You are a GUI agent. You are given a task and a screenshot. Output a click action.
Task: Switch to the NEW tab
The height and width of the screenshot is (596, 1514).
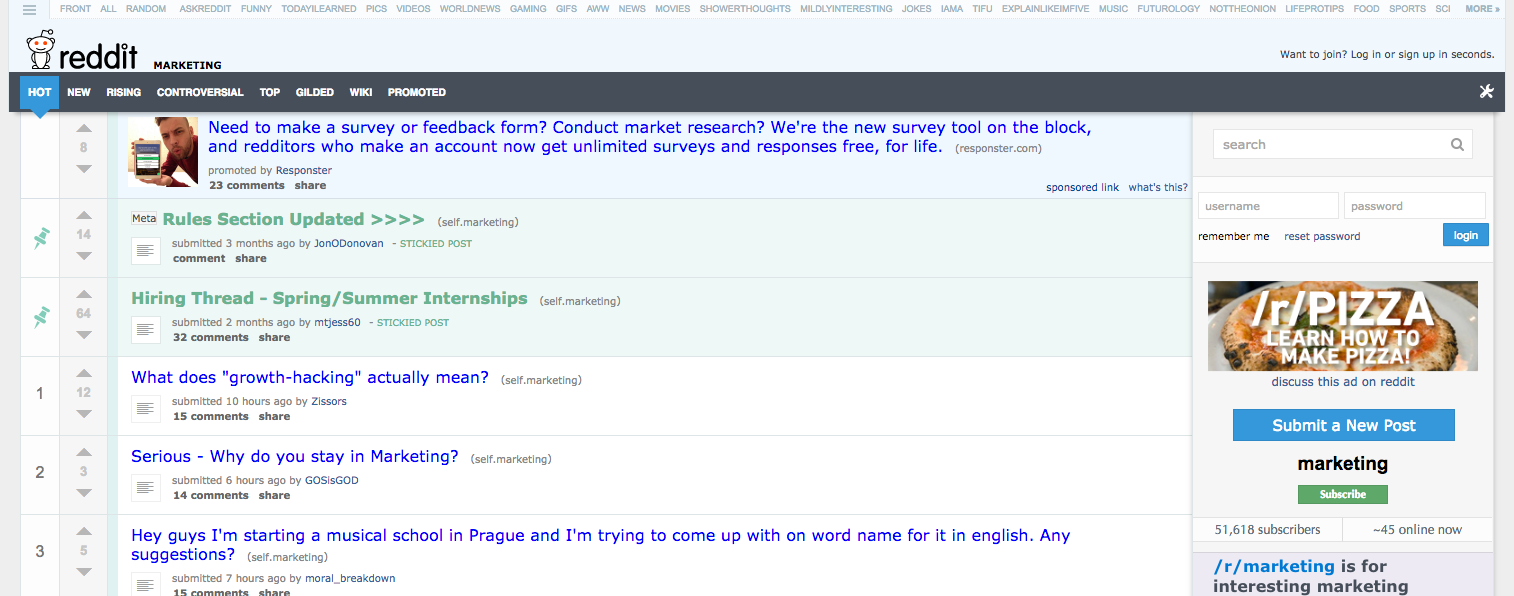coord(79,92)
